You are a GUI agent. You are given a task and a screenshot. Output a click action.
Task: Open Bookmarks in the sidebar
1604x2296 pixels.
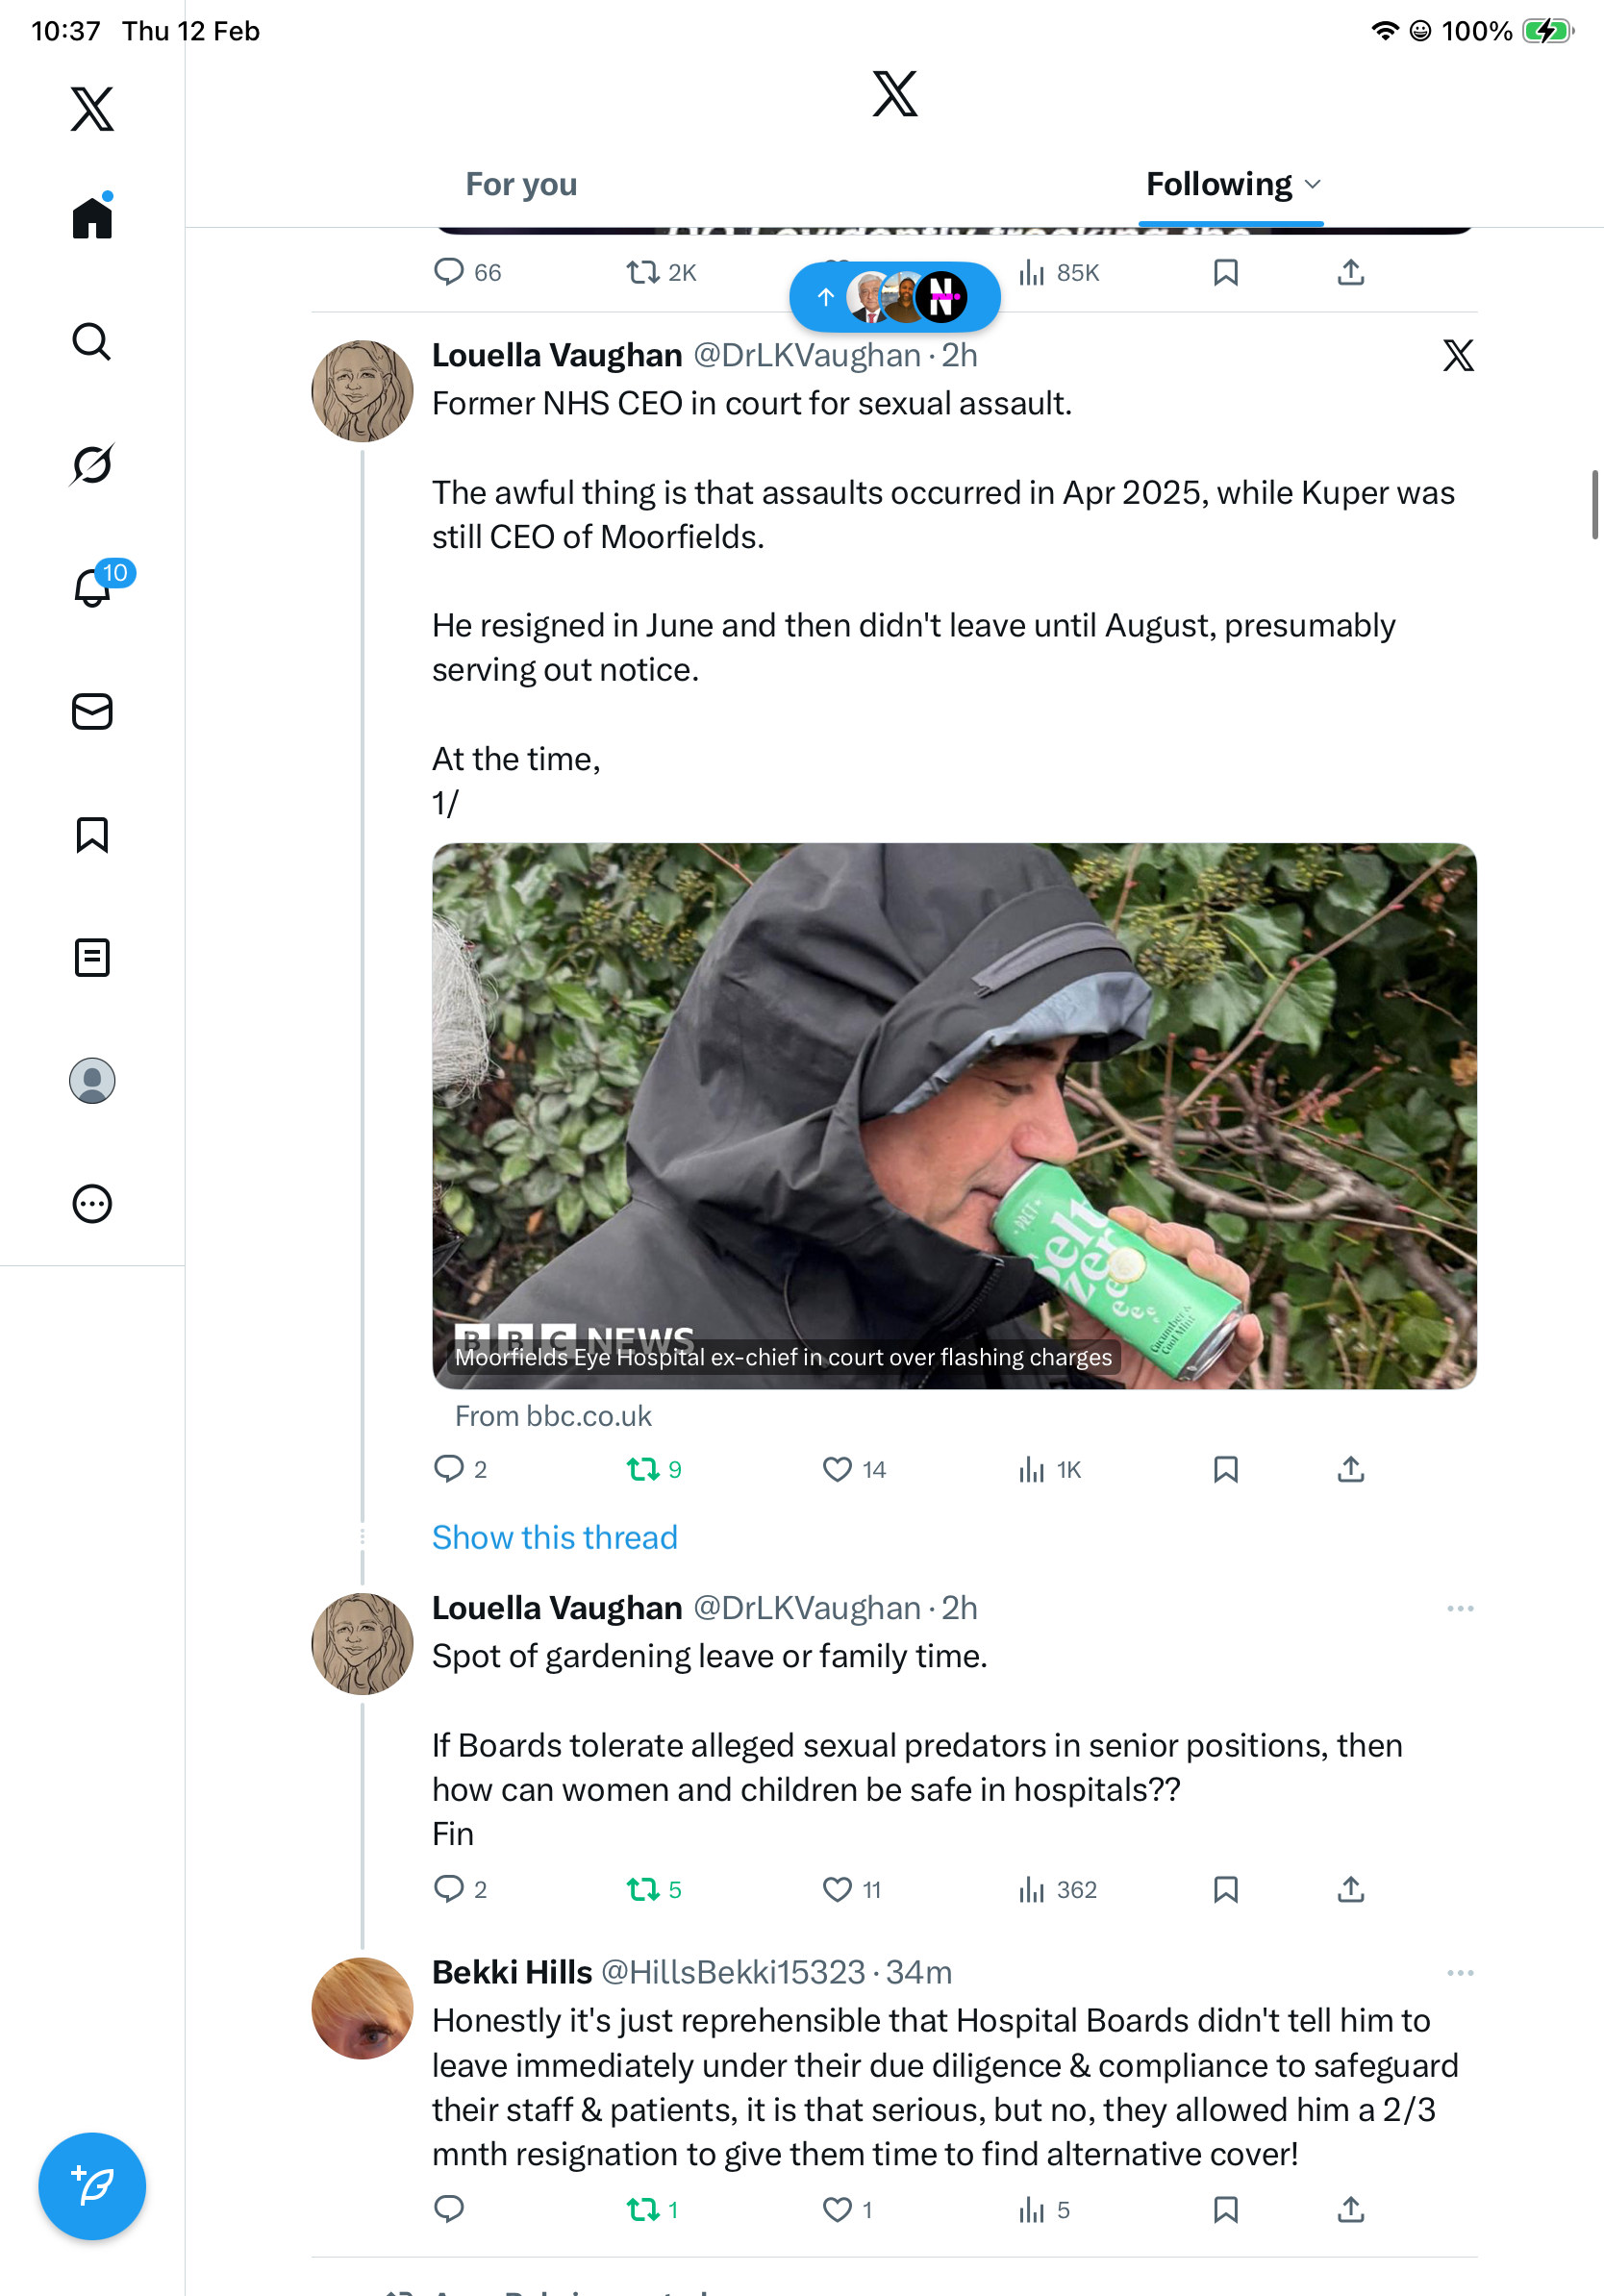(x=92, y=835)
